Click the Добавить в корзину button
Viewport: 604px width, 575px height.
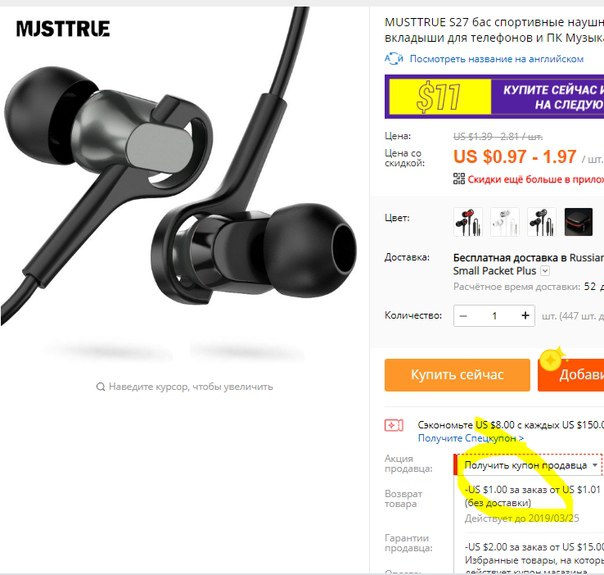(571, 375)
